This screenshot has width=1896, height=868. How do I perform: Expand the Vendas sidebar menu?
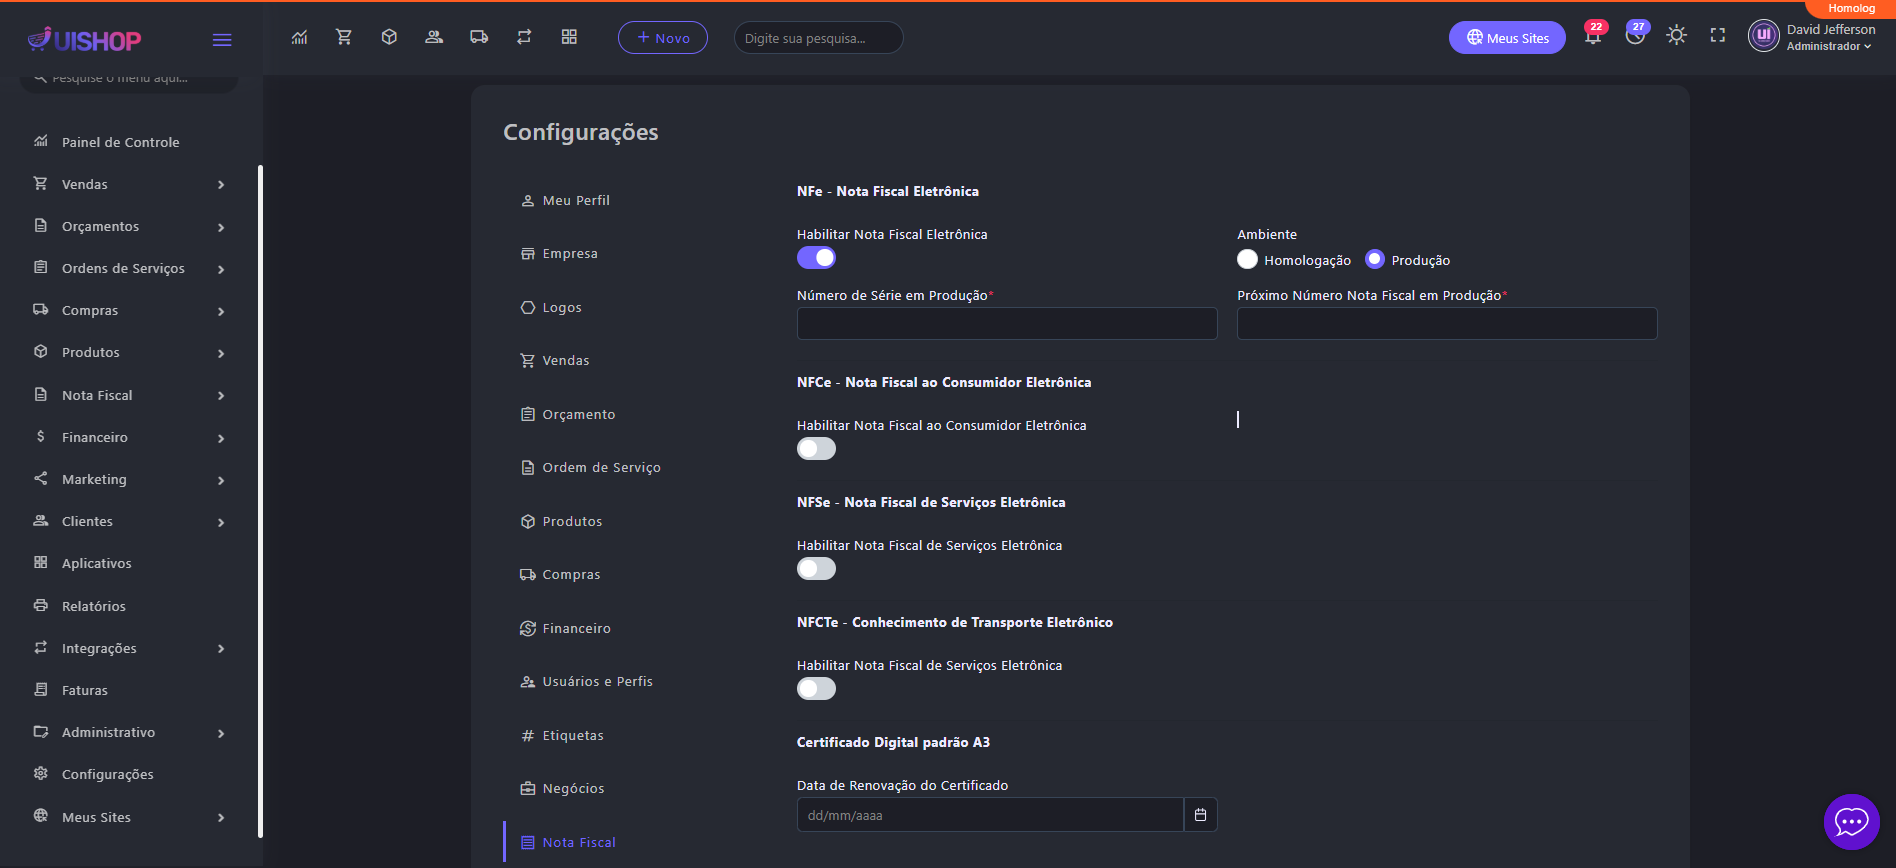[128, 184]
